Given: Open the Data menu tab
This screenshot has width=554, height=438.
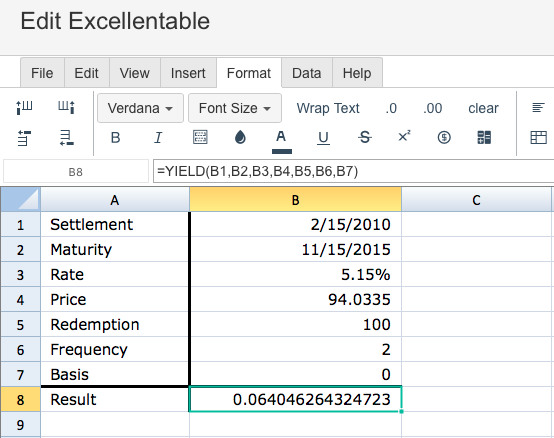Looking at the screenshot, I should coord(306,73).
